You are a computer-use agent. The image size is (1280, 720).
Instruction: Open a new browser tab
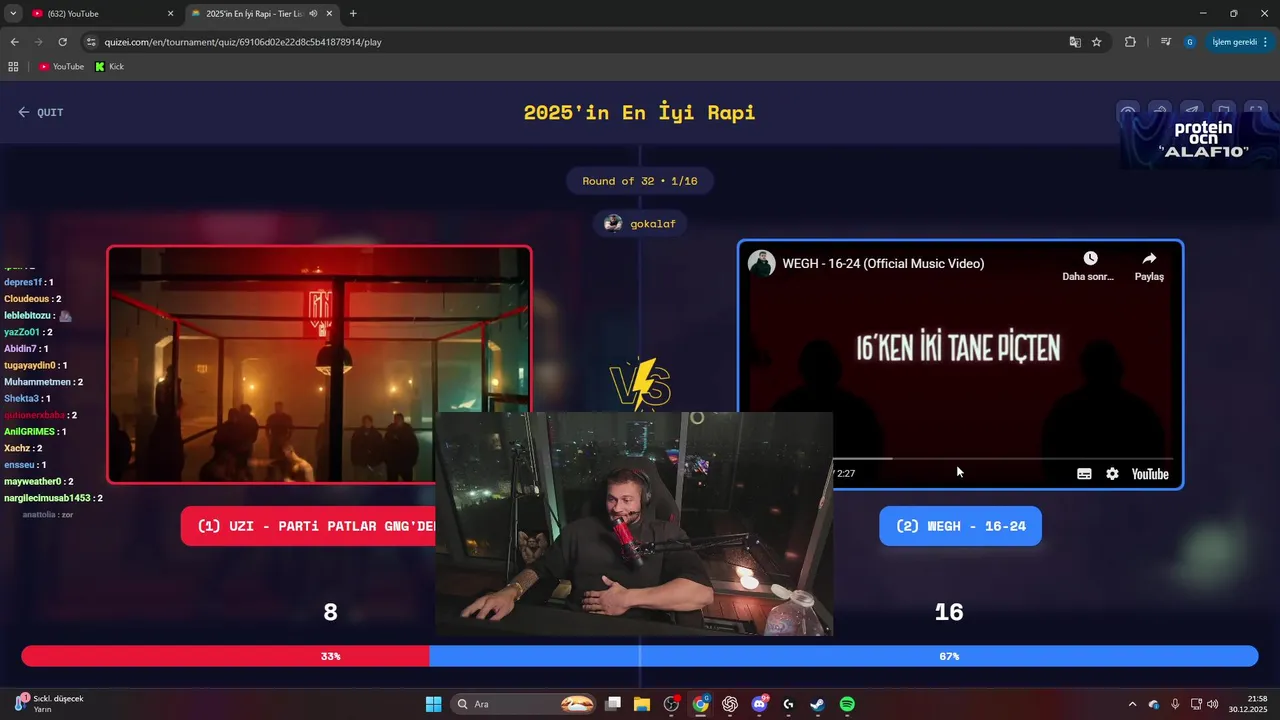tap(353, 14)
